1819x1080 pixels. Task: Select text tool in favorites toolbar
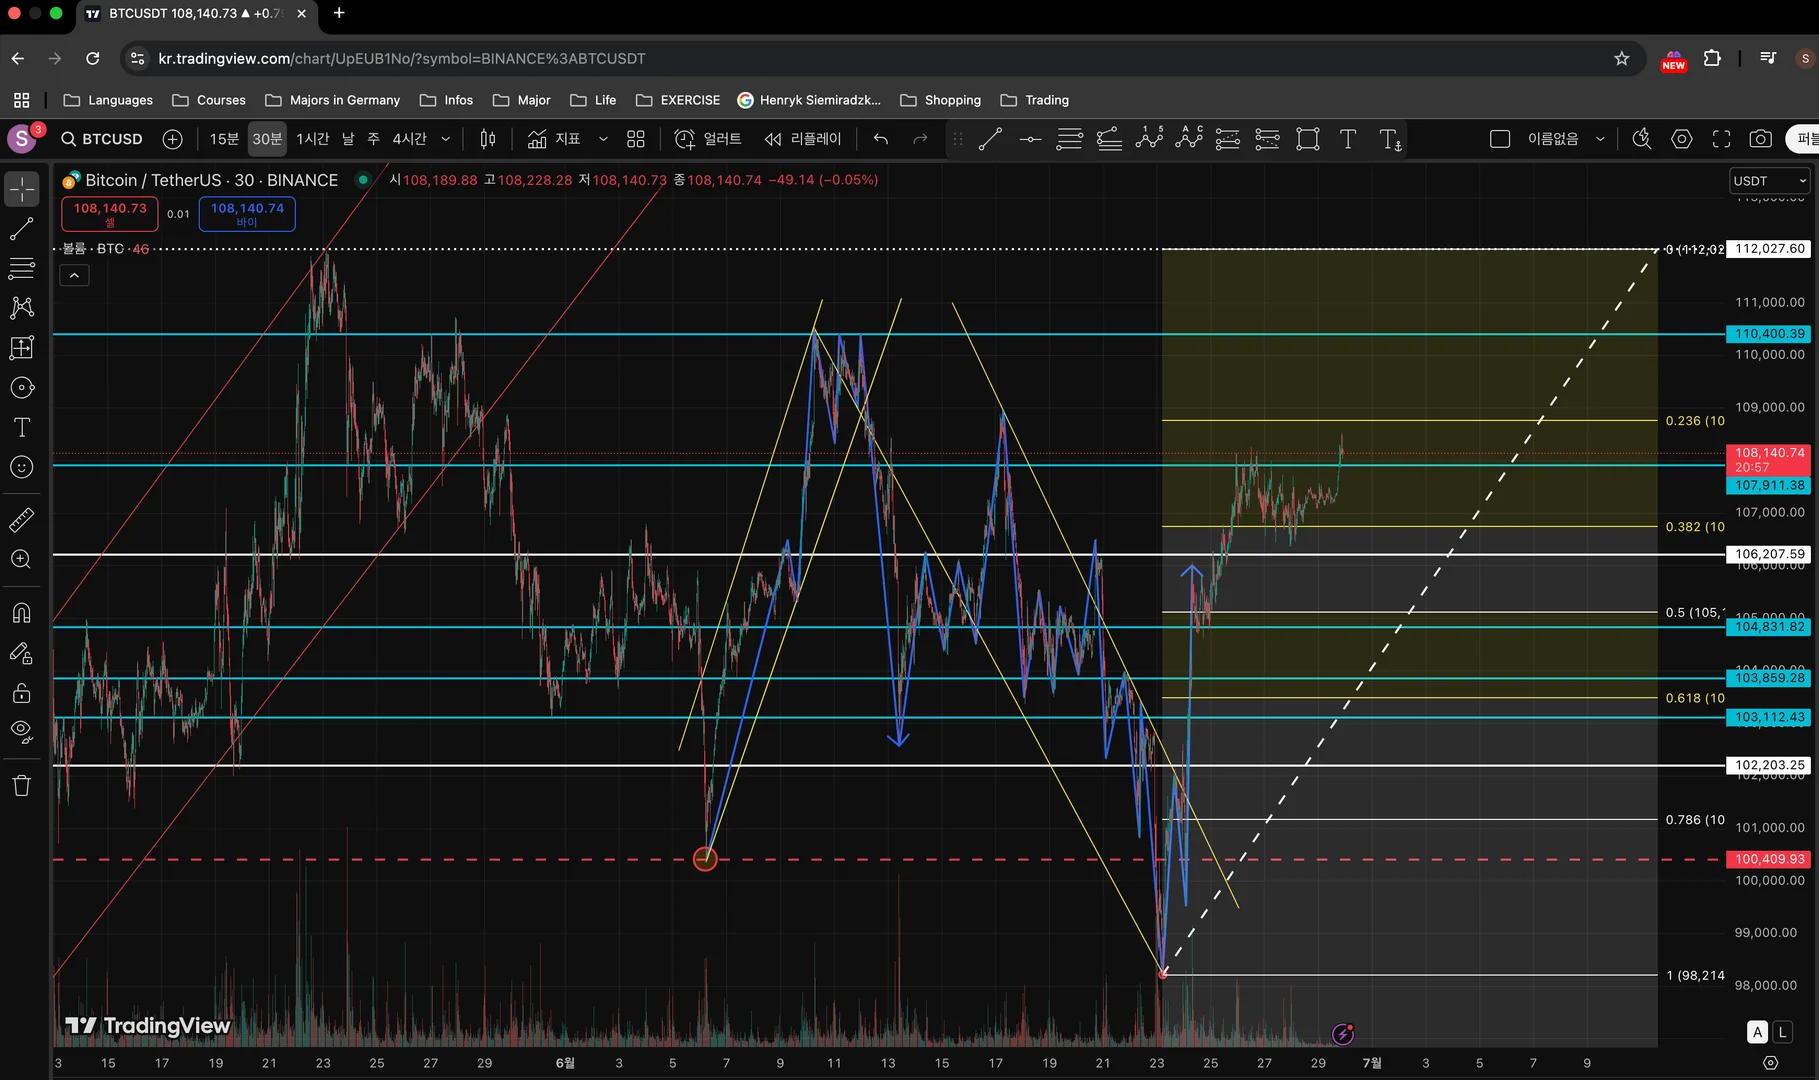coord(1348,139)
